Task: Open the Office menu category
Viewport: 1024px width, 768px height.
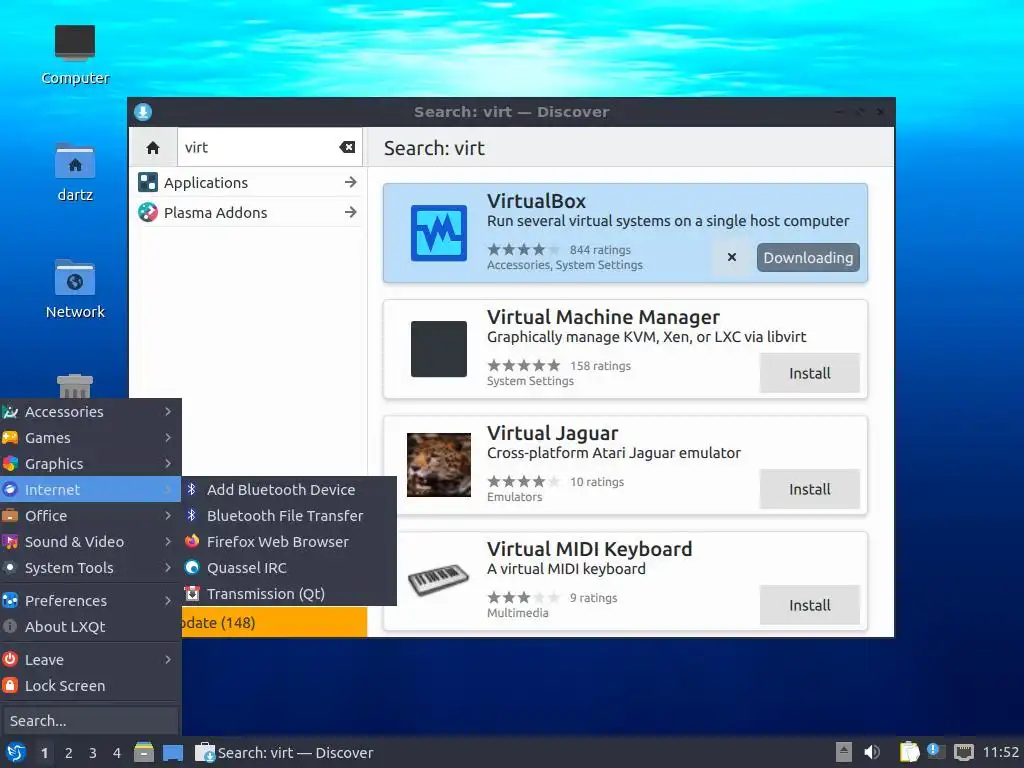Action: (x=90, y=515)
